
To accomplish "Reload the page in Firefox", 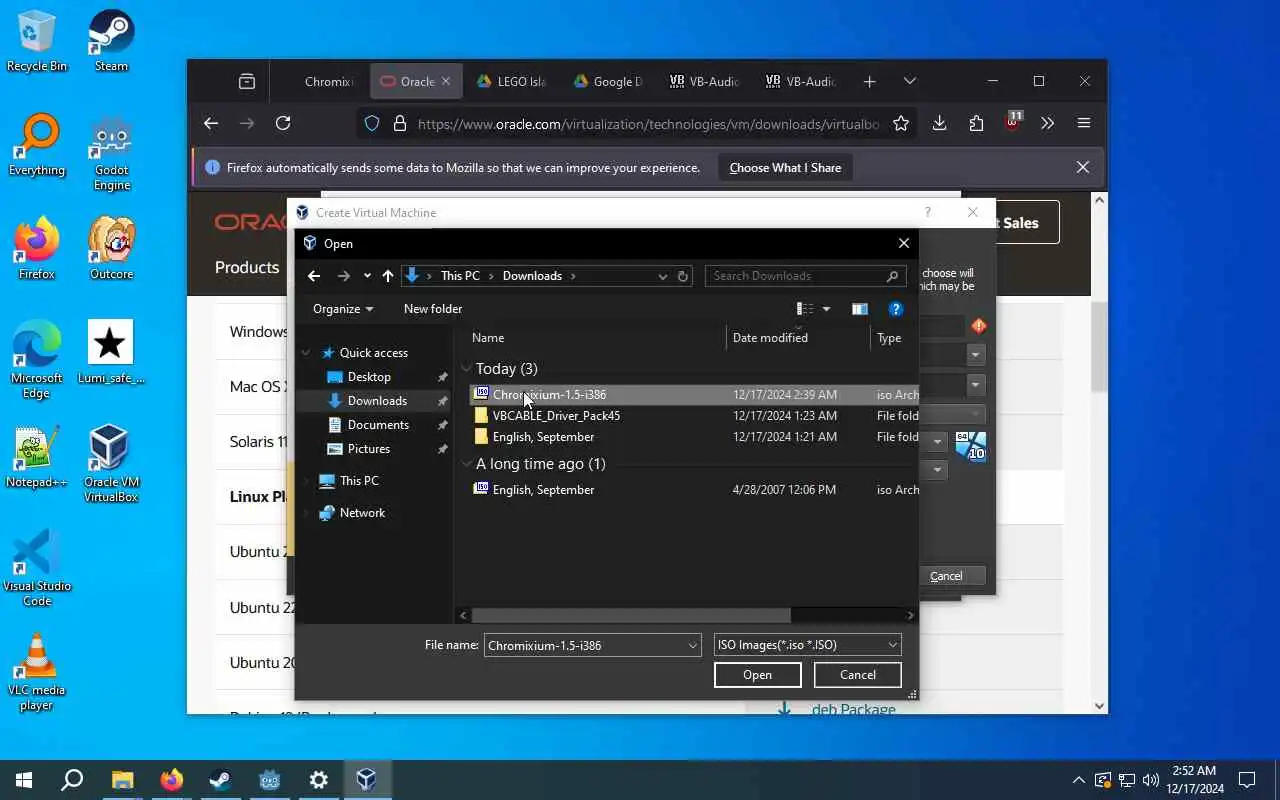I will click(283, 123).
